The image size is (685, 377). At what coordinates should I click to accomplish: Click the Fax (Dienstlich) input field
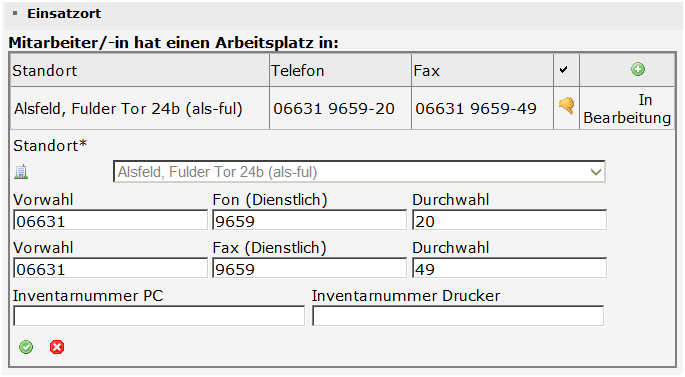309,268
